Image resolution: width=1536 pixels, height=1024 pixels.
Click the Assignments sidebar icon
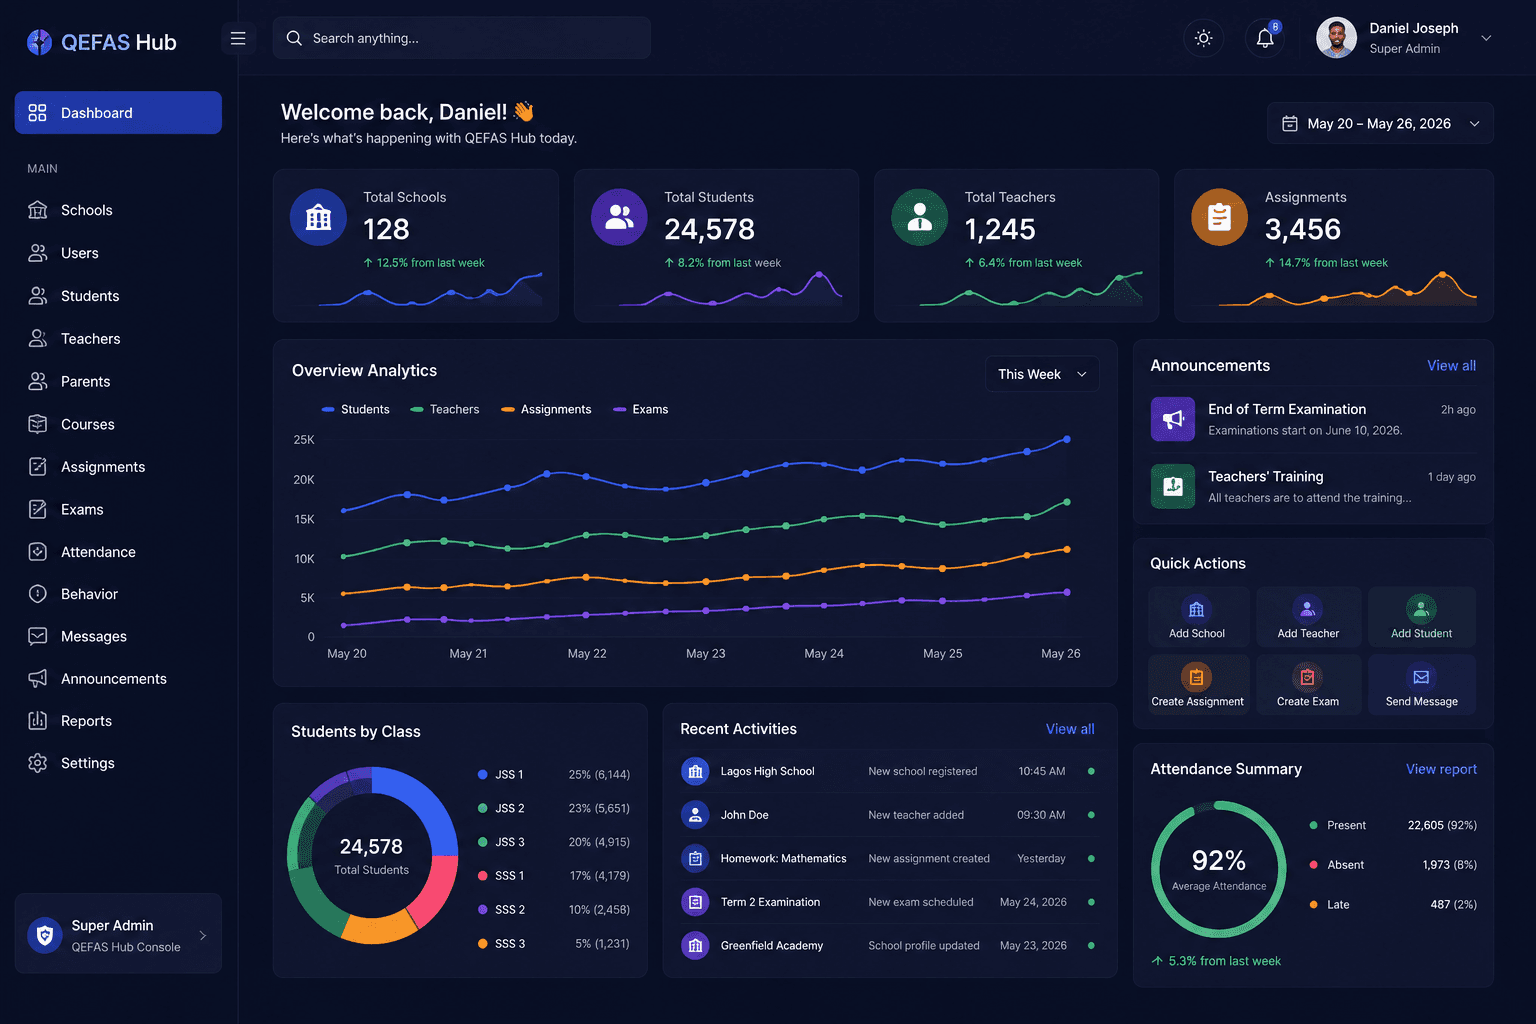[38, 467]
